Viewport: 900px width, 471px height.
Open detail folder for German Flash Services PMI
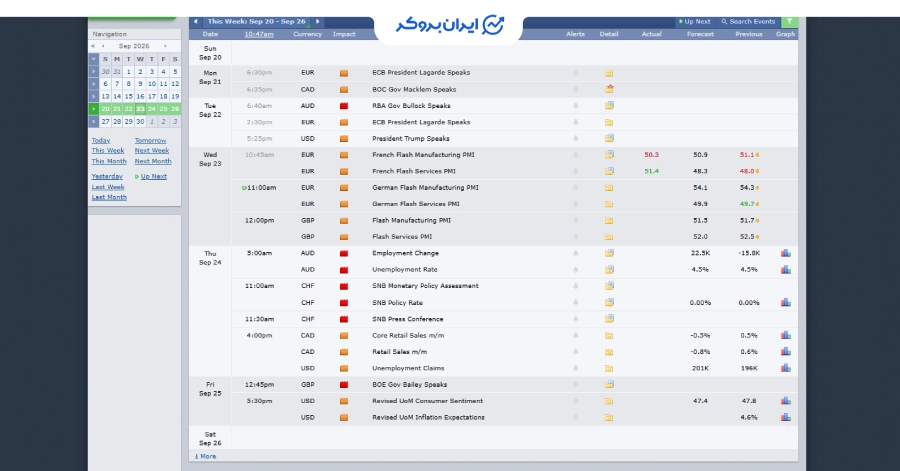pos(609,204)
